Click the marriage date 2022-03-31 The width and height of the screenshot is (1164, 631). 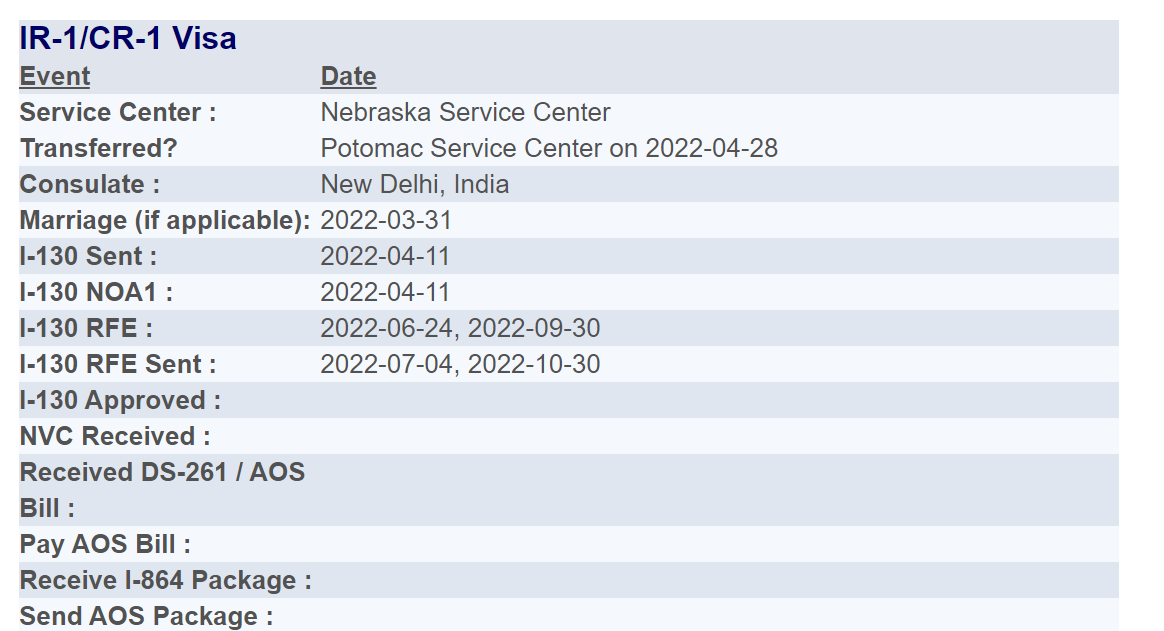pyautogui.click(x=386, y=220)
